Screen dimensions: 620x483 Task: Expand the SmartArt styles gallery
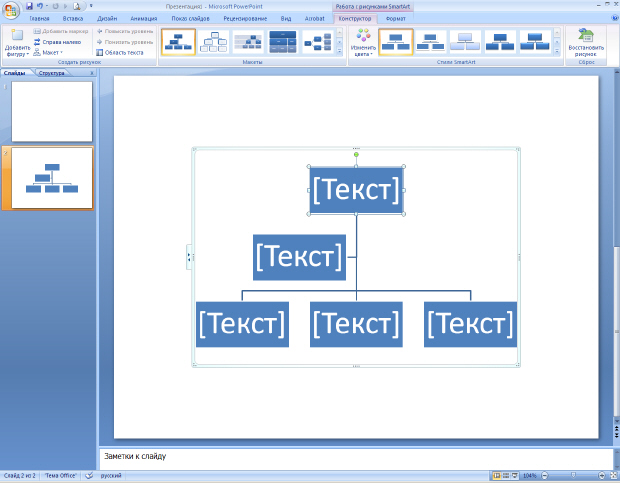[x=555, y=52]
